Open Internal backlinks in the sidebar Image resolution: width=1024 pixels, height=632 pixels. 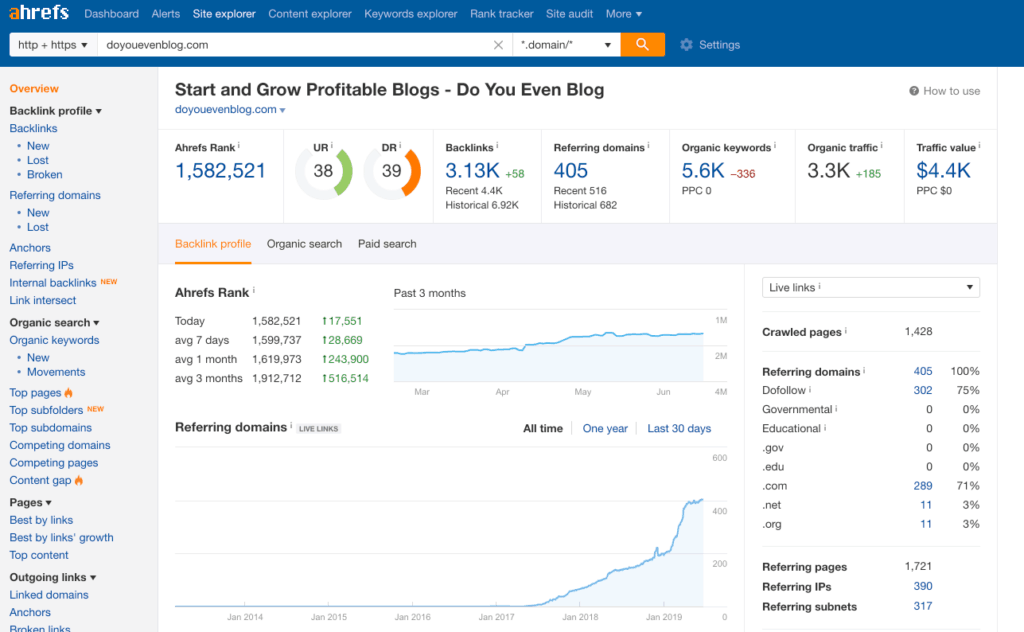pyautogui.click(x=53, y=283)
